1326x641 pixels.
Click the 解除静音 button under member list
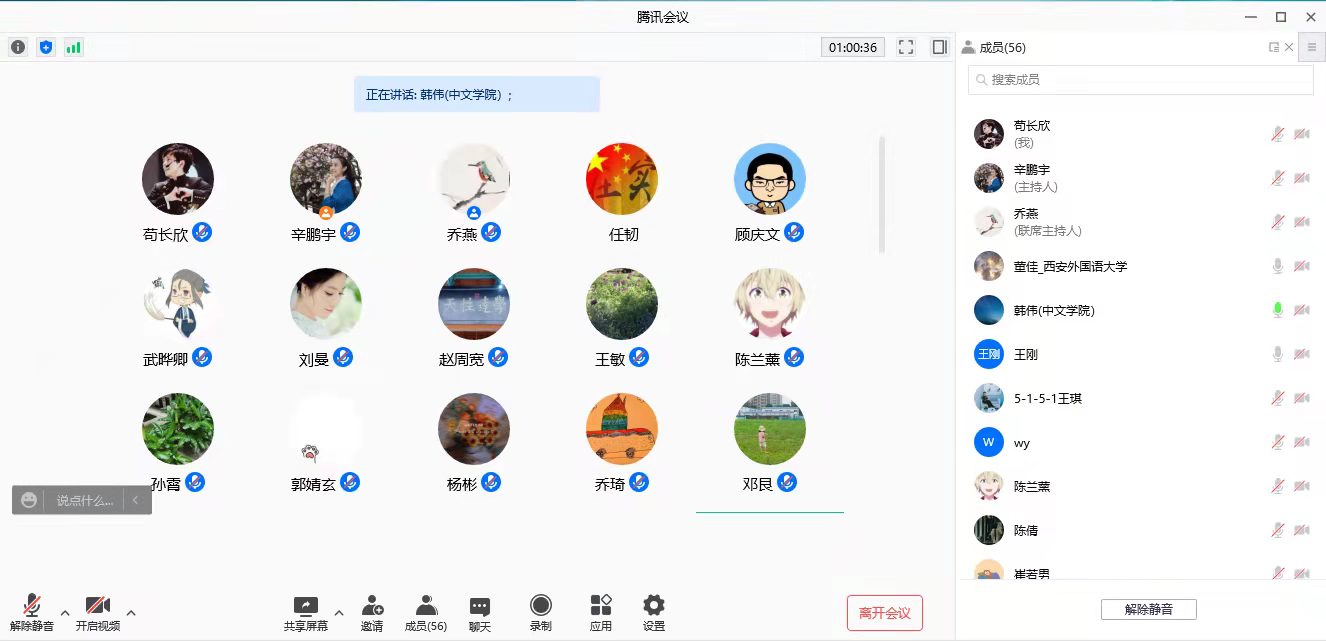point(1148,609)
